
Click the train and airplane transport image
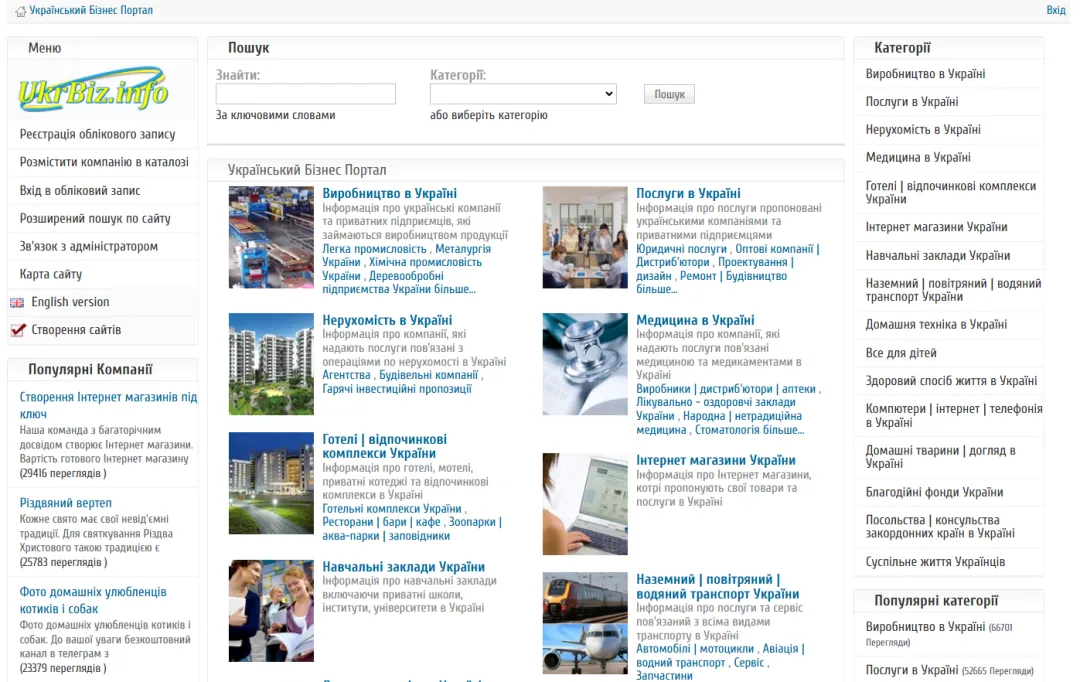coord(585,623)
